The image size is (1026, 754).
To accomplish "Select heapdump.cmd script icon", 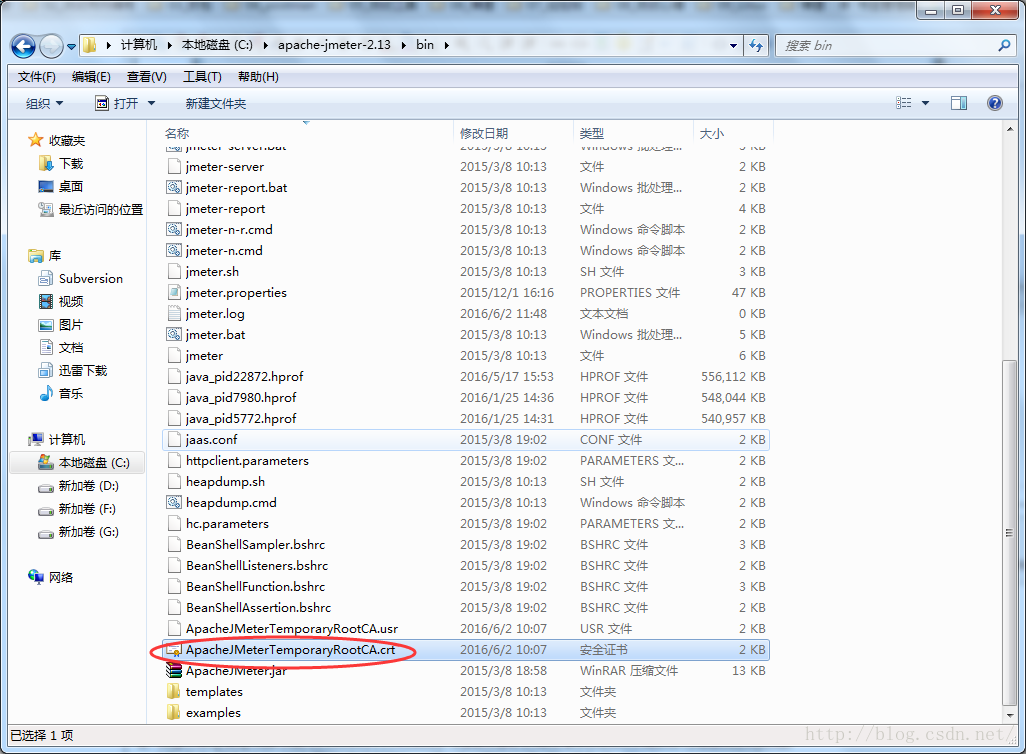I will pyautogui.click(x=173, y=503).
